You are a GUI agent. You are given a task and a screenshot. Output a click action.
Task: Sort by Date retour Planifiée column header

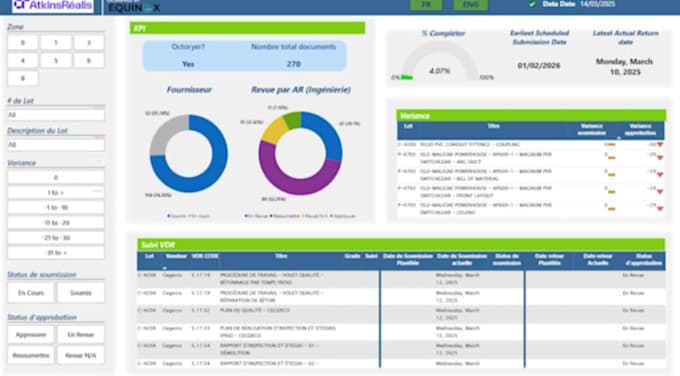[549, 260]
